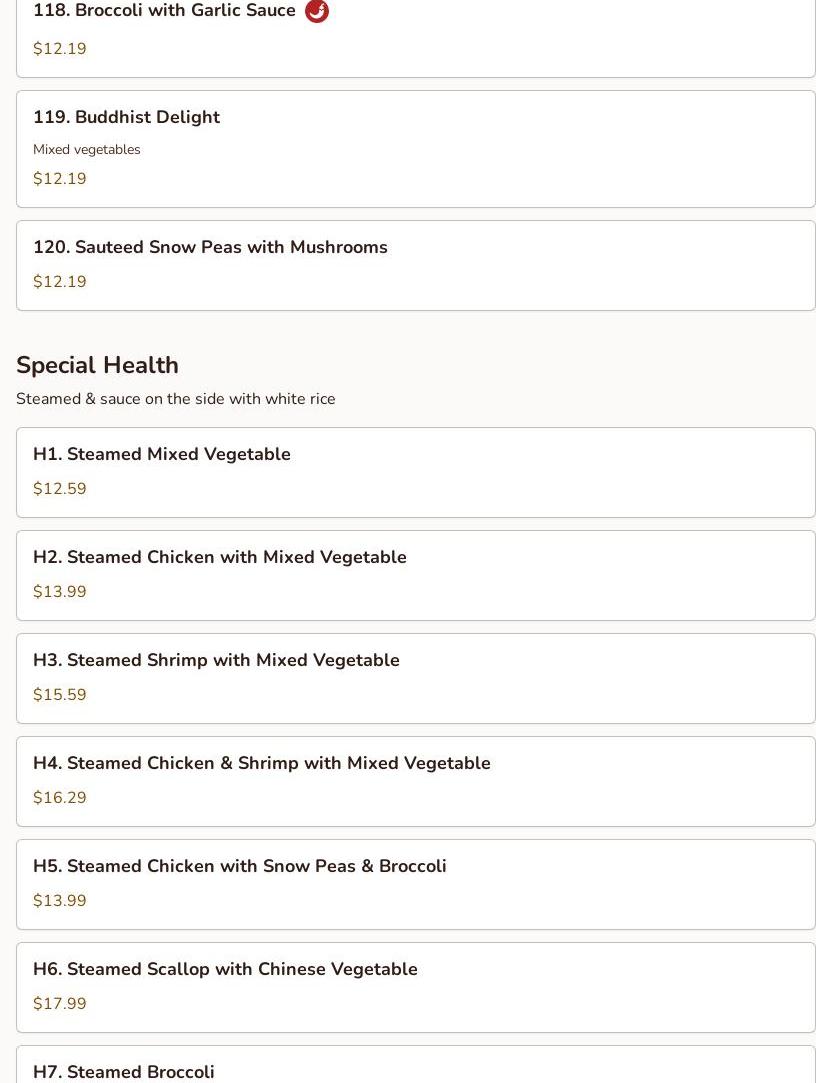This screenshot has height=1083, width=816.
Task: Click the $12.19 price under Sauteed Snow Peas
Action: (59, 281)
